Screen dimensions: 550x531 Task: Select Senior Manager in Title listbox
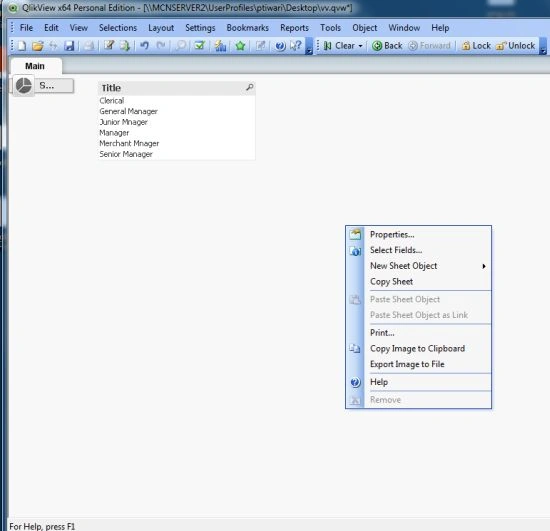click(176, 154)
